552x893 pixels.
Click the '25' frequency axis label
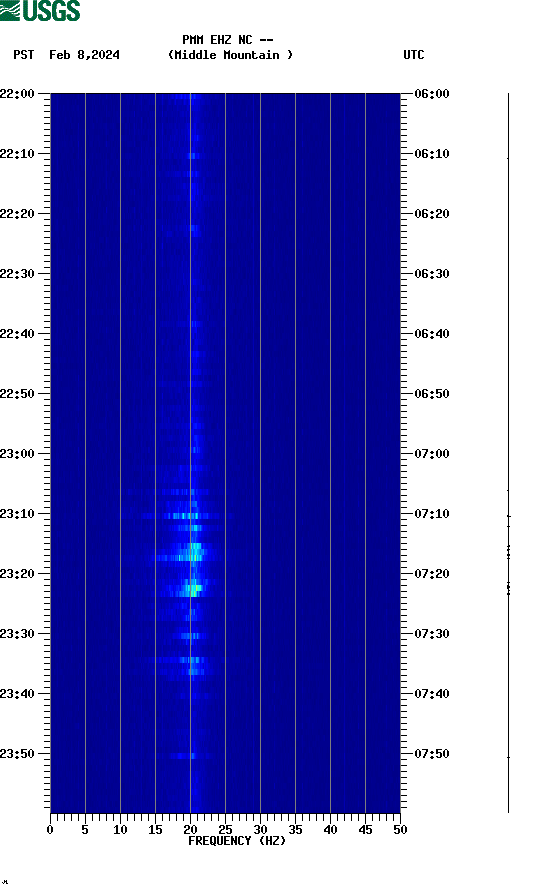(225, 830)
